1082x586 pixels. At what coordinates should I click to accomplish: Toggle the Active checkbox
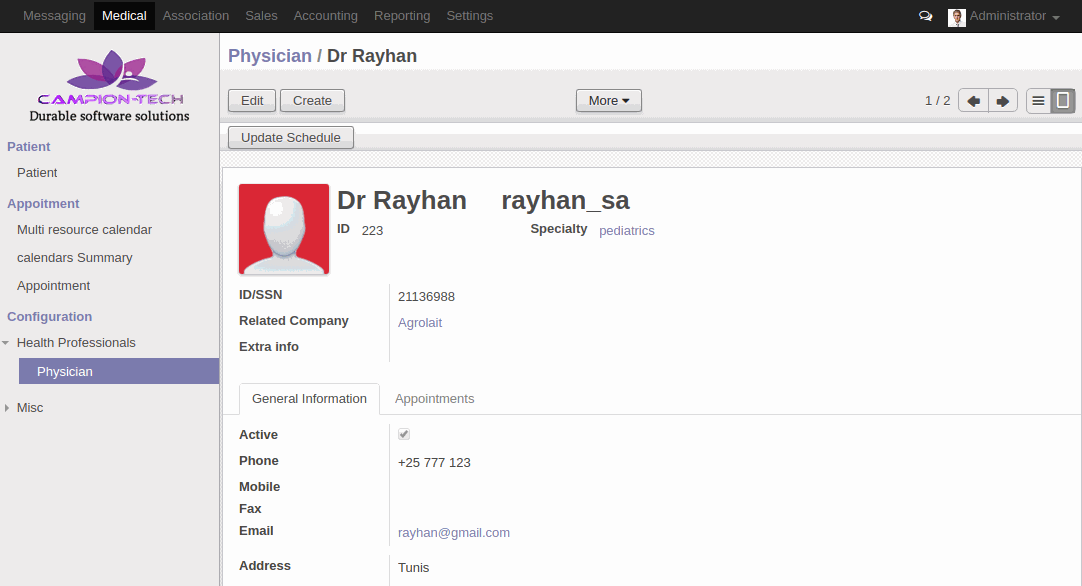[404, 434]
